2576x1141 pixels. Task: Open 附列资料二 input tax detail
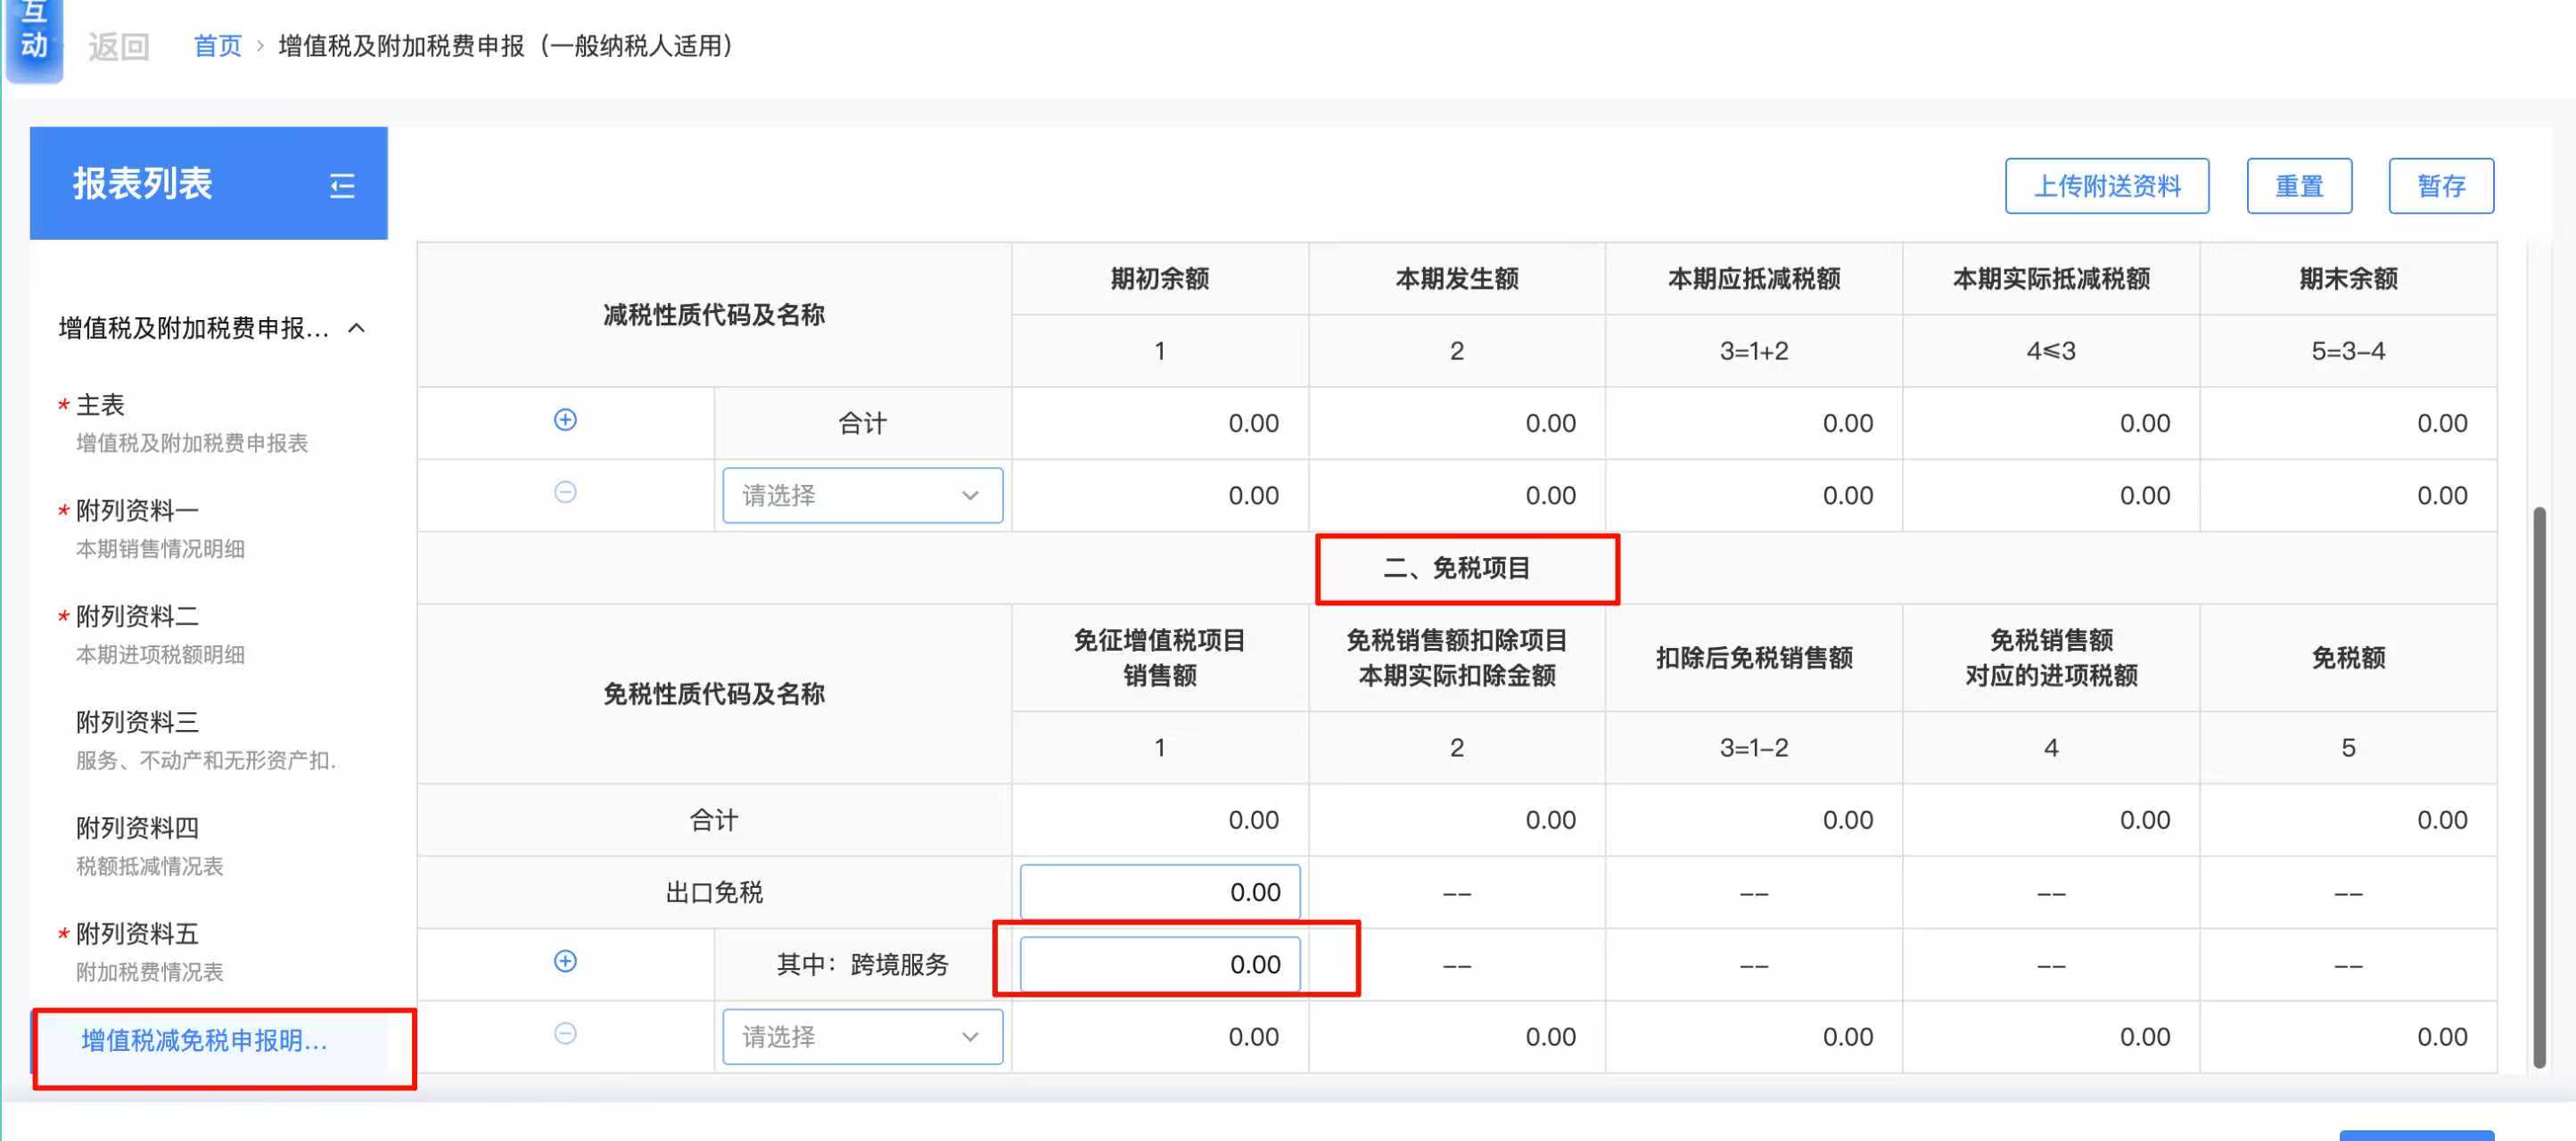(137, 617)
